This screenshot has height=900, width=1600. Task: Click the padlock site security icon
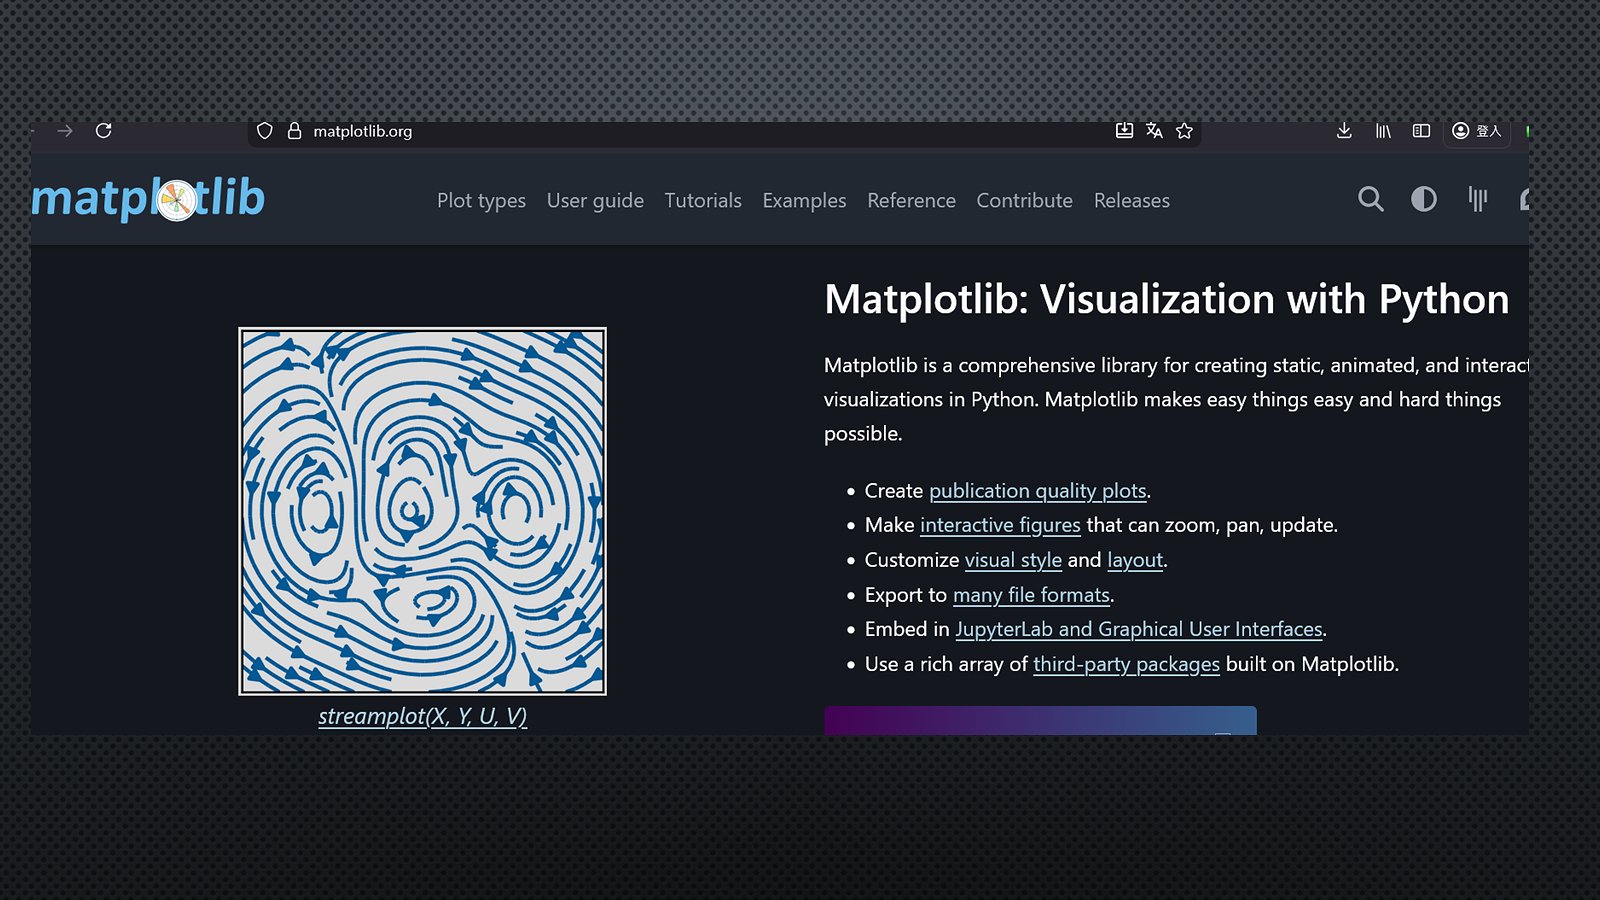[x=294, y=131]
